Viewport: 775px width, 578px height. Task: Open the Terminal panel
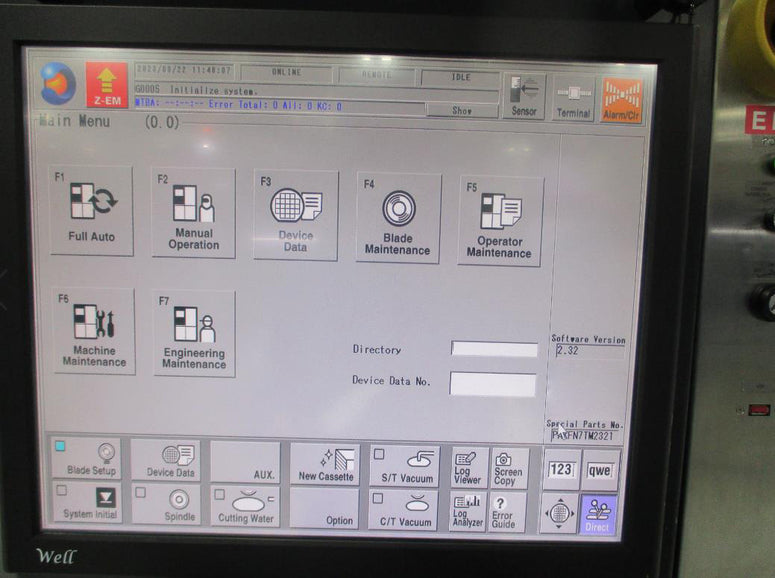pyautogui.click(x=573, y=98)
